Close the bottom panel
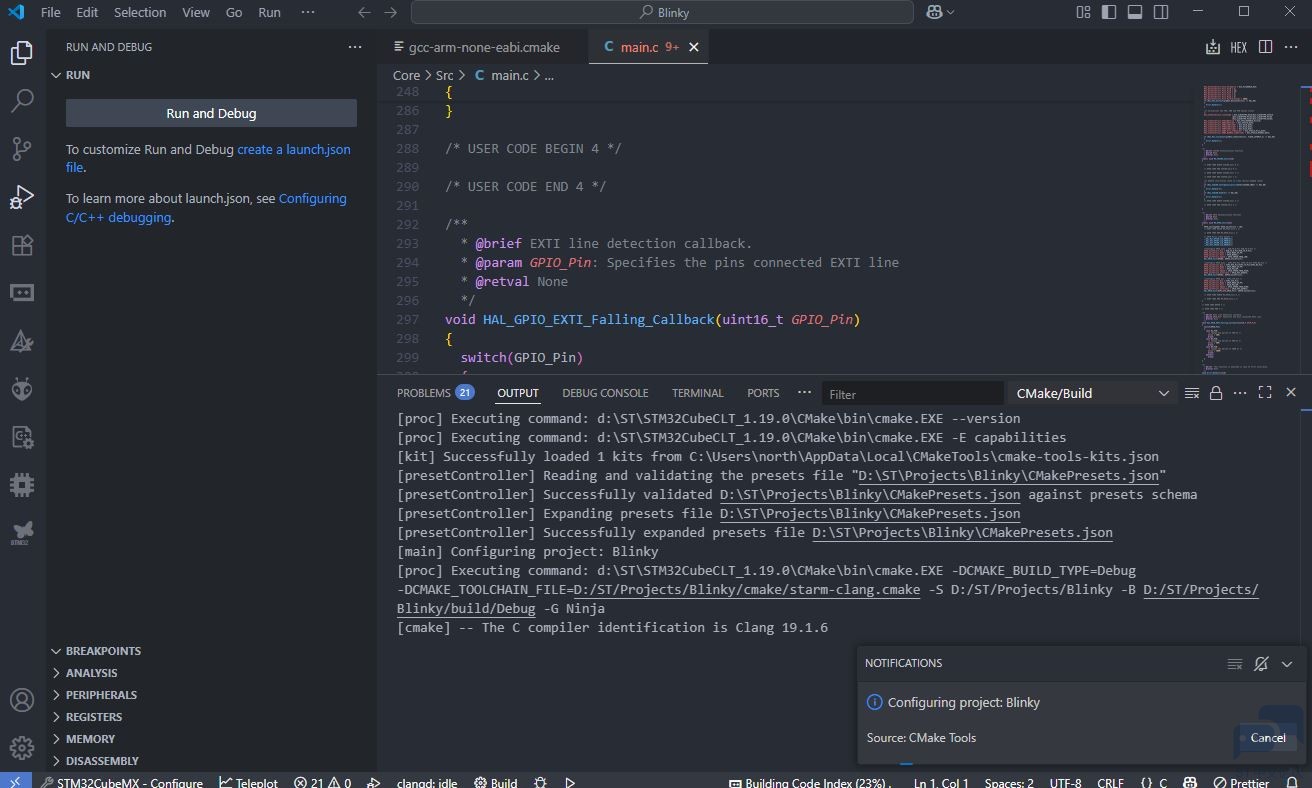Viewport: 1312px width, 788px height. [1291, 393]
